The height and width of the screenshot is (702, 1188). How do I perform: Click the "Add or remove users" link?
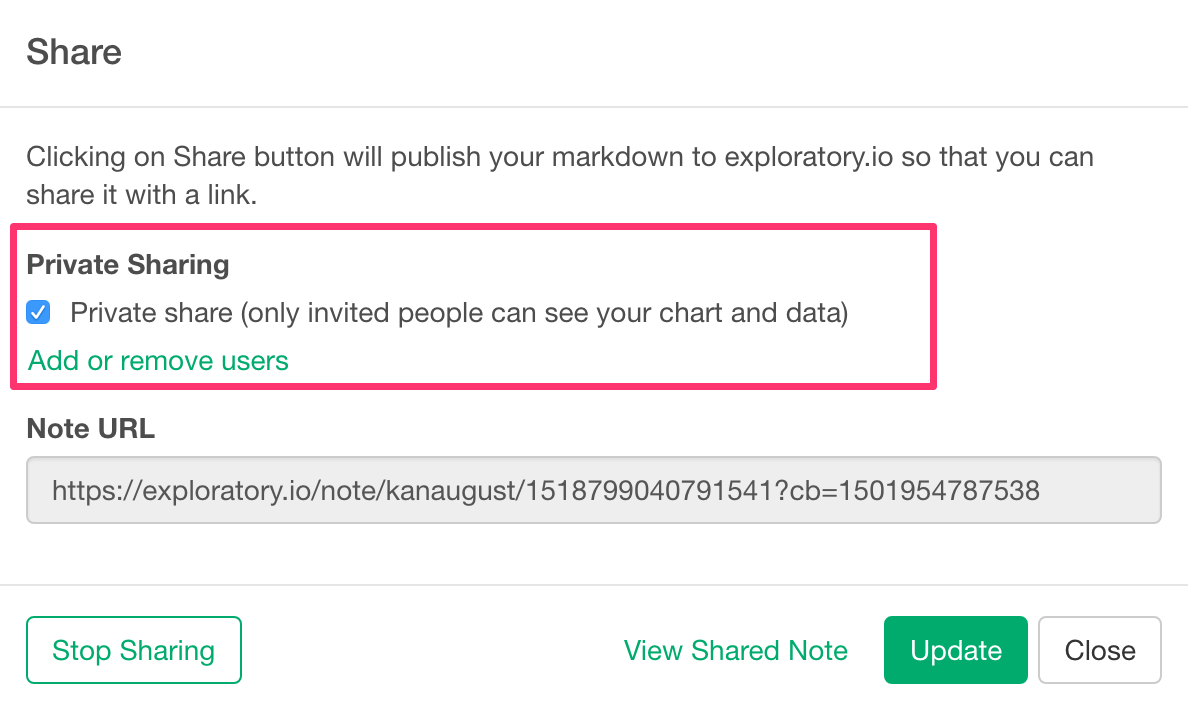(x=158, y=361)
